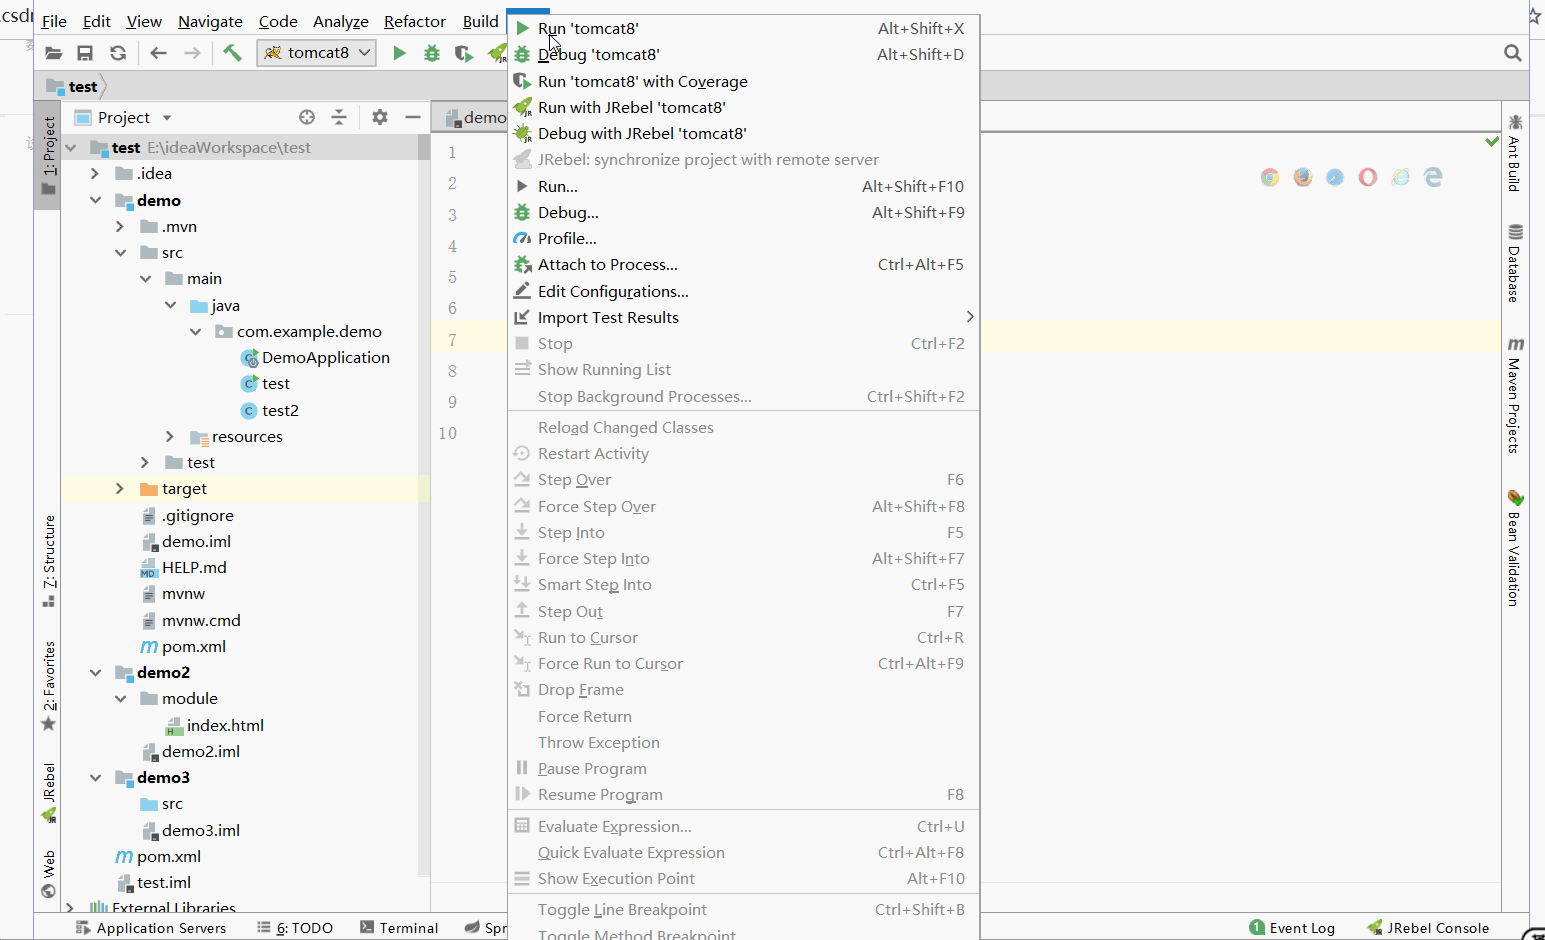Click the Back navigation arrow
Screen dimensions: 1545x940
tap(158, 53)
